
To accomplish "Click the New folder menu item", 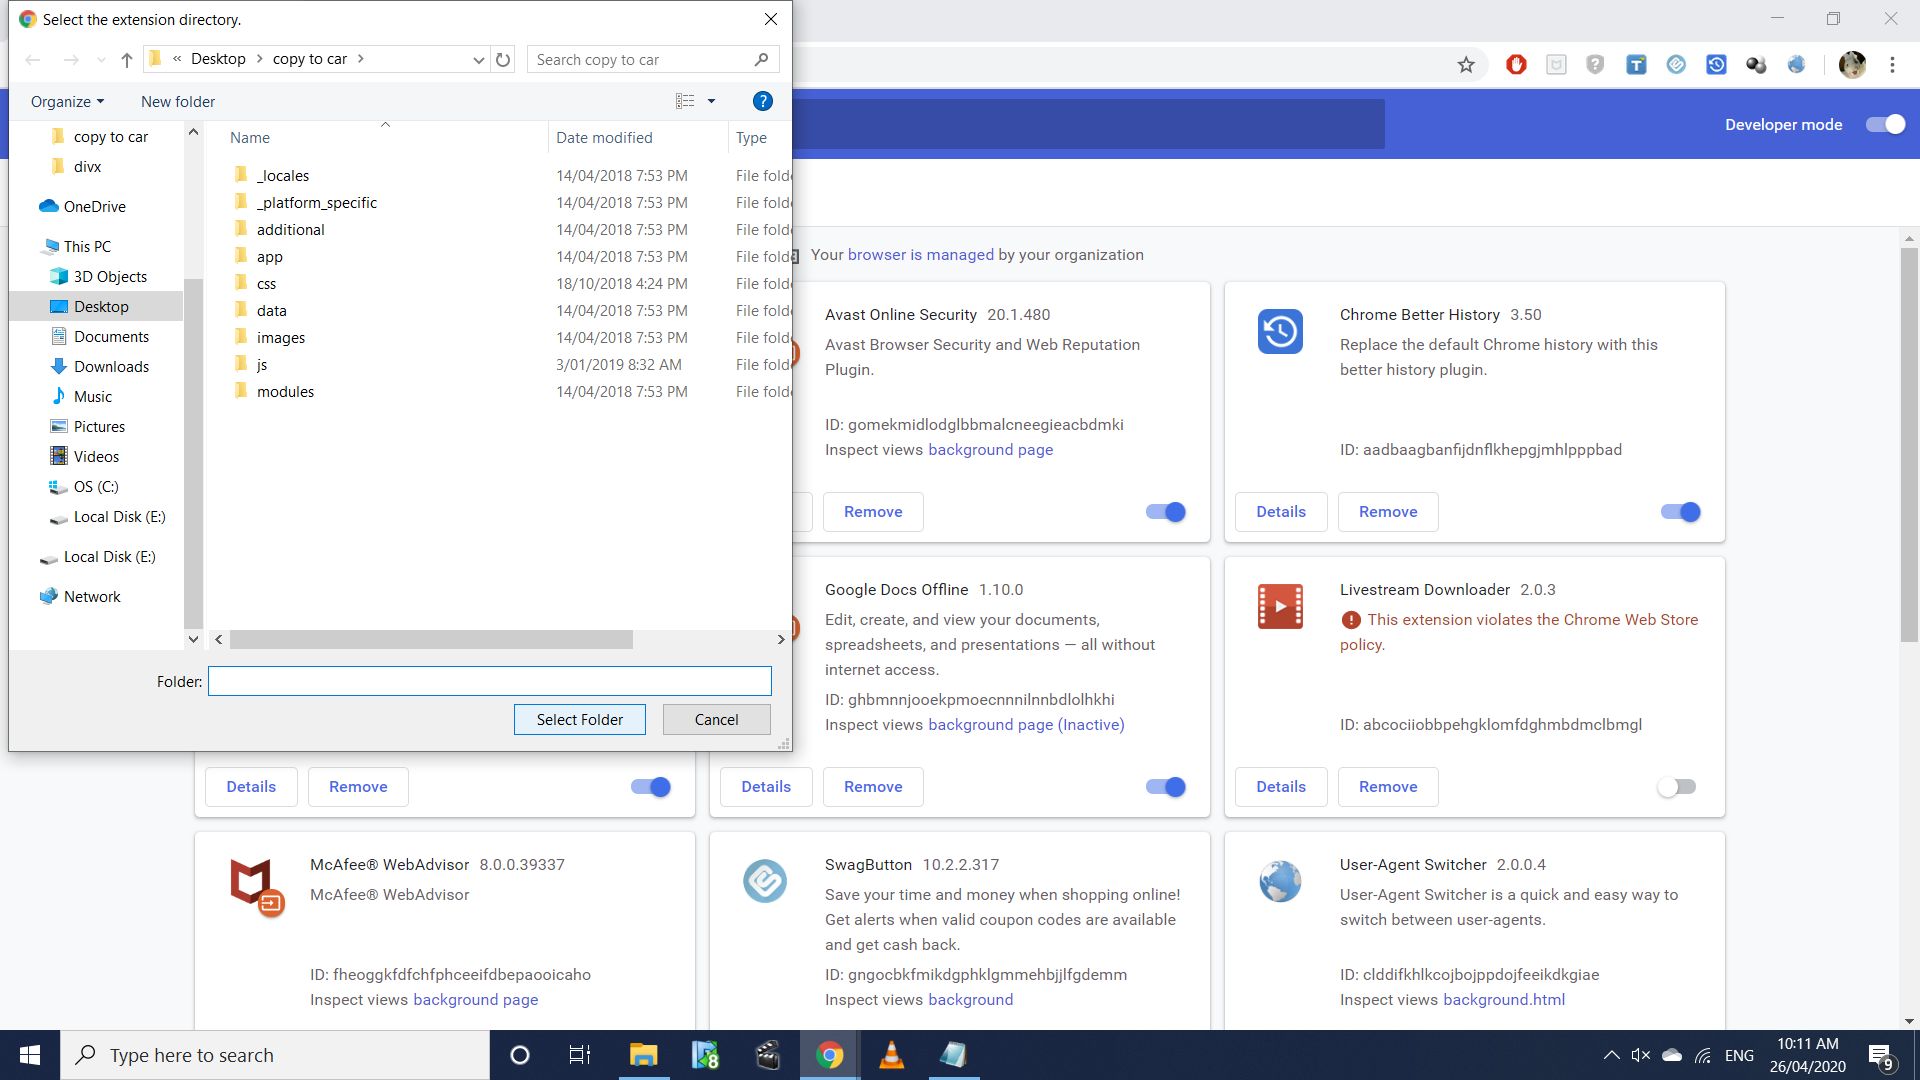I will [178, 101].
